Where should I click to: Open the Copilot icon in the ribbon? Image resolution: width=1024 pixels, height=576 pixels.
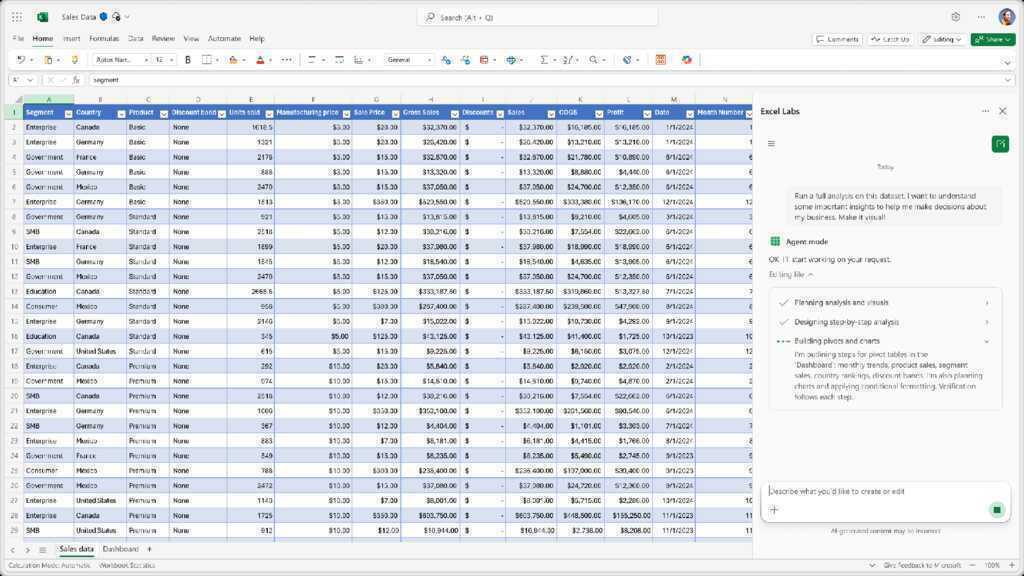point(687,60)
